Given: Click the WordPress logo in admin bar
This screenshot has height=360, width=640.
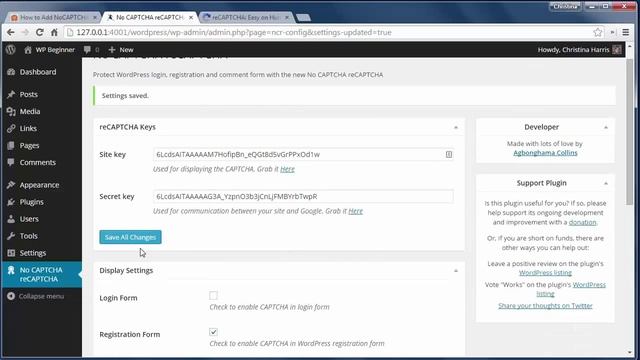Looking at the screenshot, I should [11, 49].
